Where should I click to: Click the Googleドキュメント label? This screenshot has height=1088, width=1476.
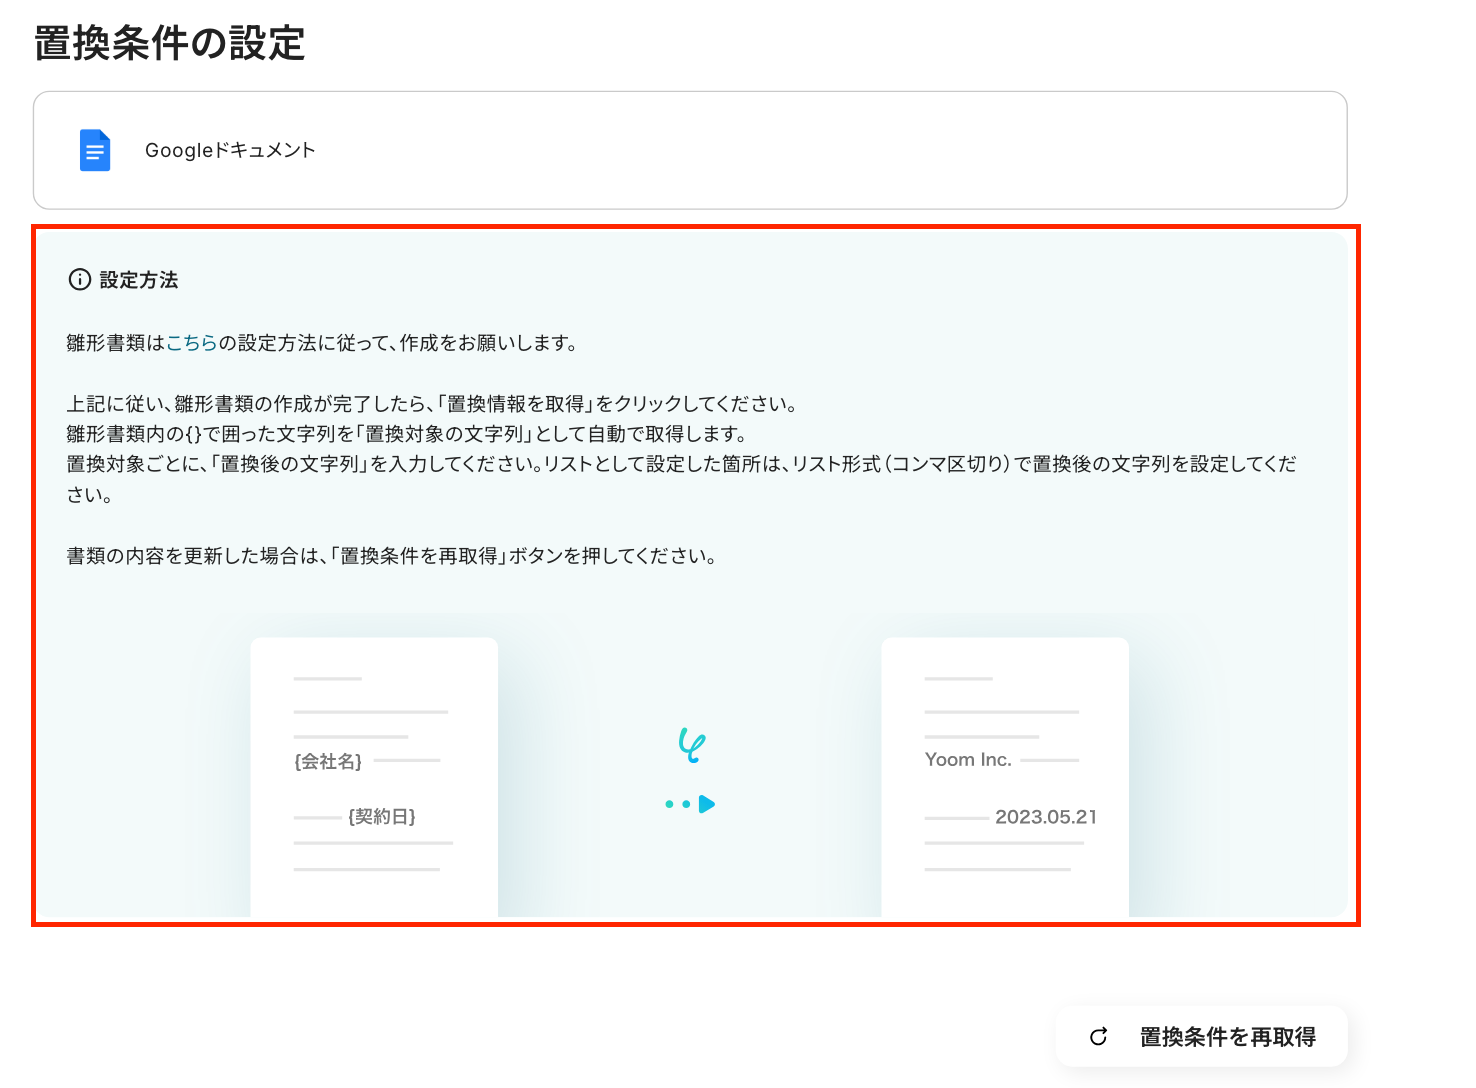point(230,150)
